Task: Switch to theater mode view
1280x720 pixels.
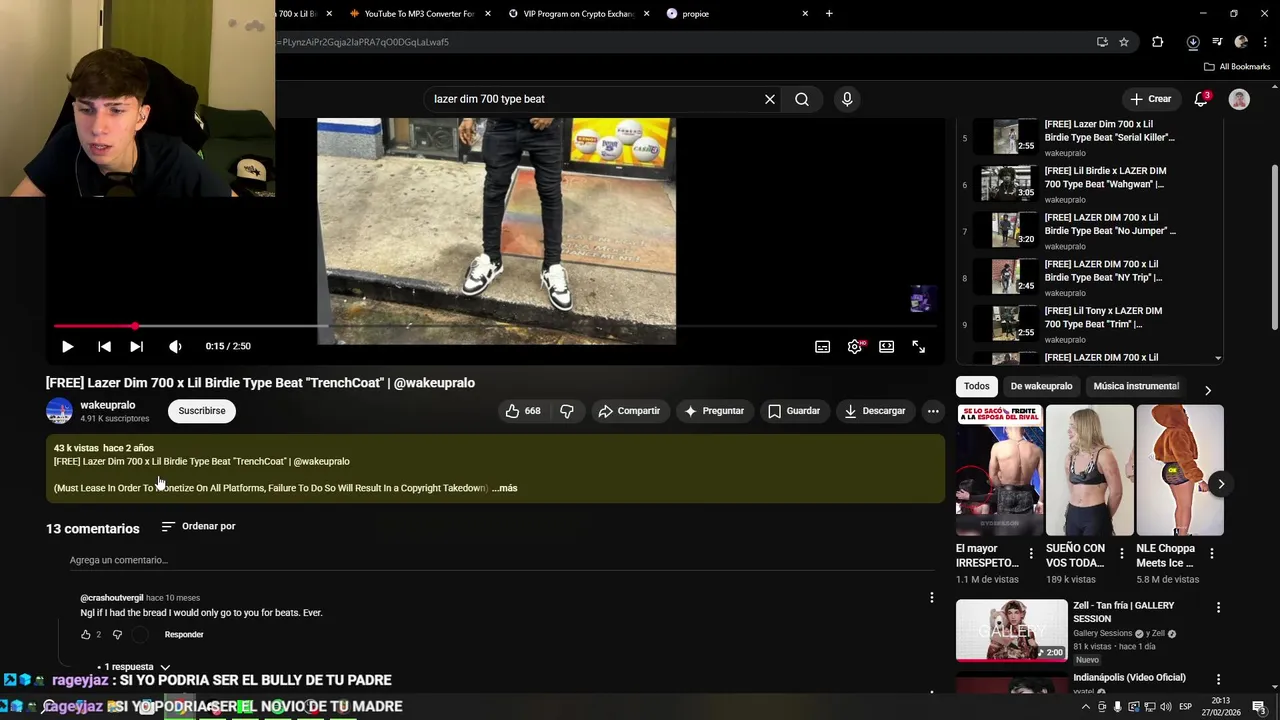Action: [886, 346]
